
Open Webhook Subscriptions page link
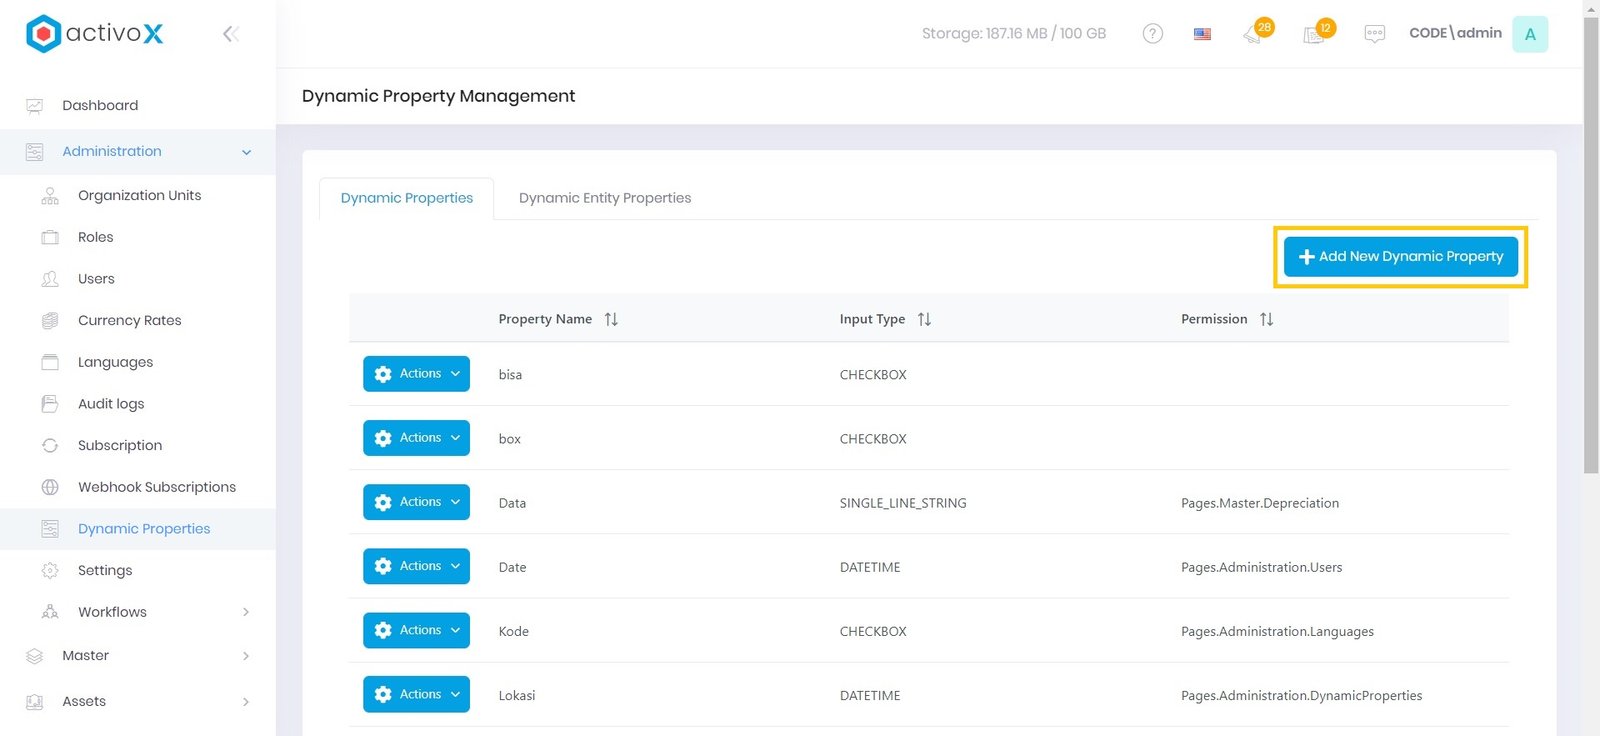[x=157, y=487]
